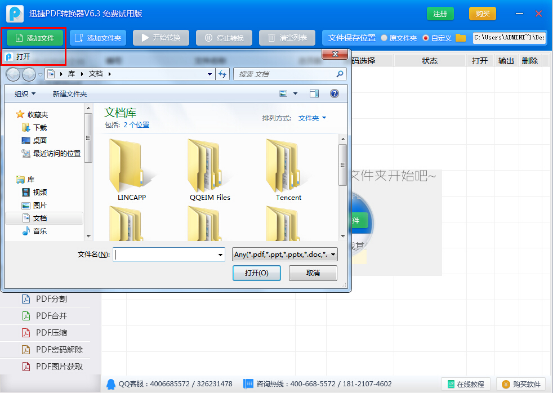Open the 组织 organize dropdown menu

[25, 94]
